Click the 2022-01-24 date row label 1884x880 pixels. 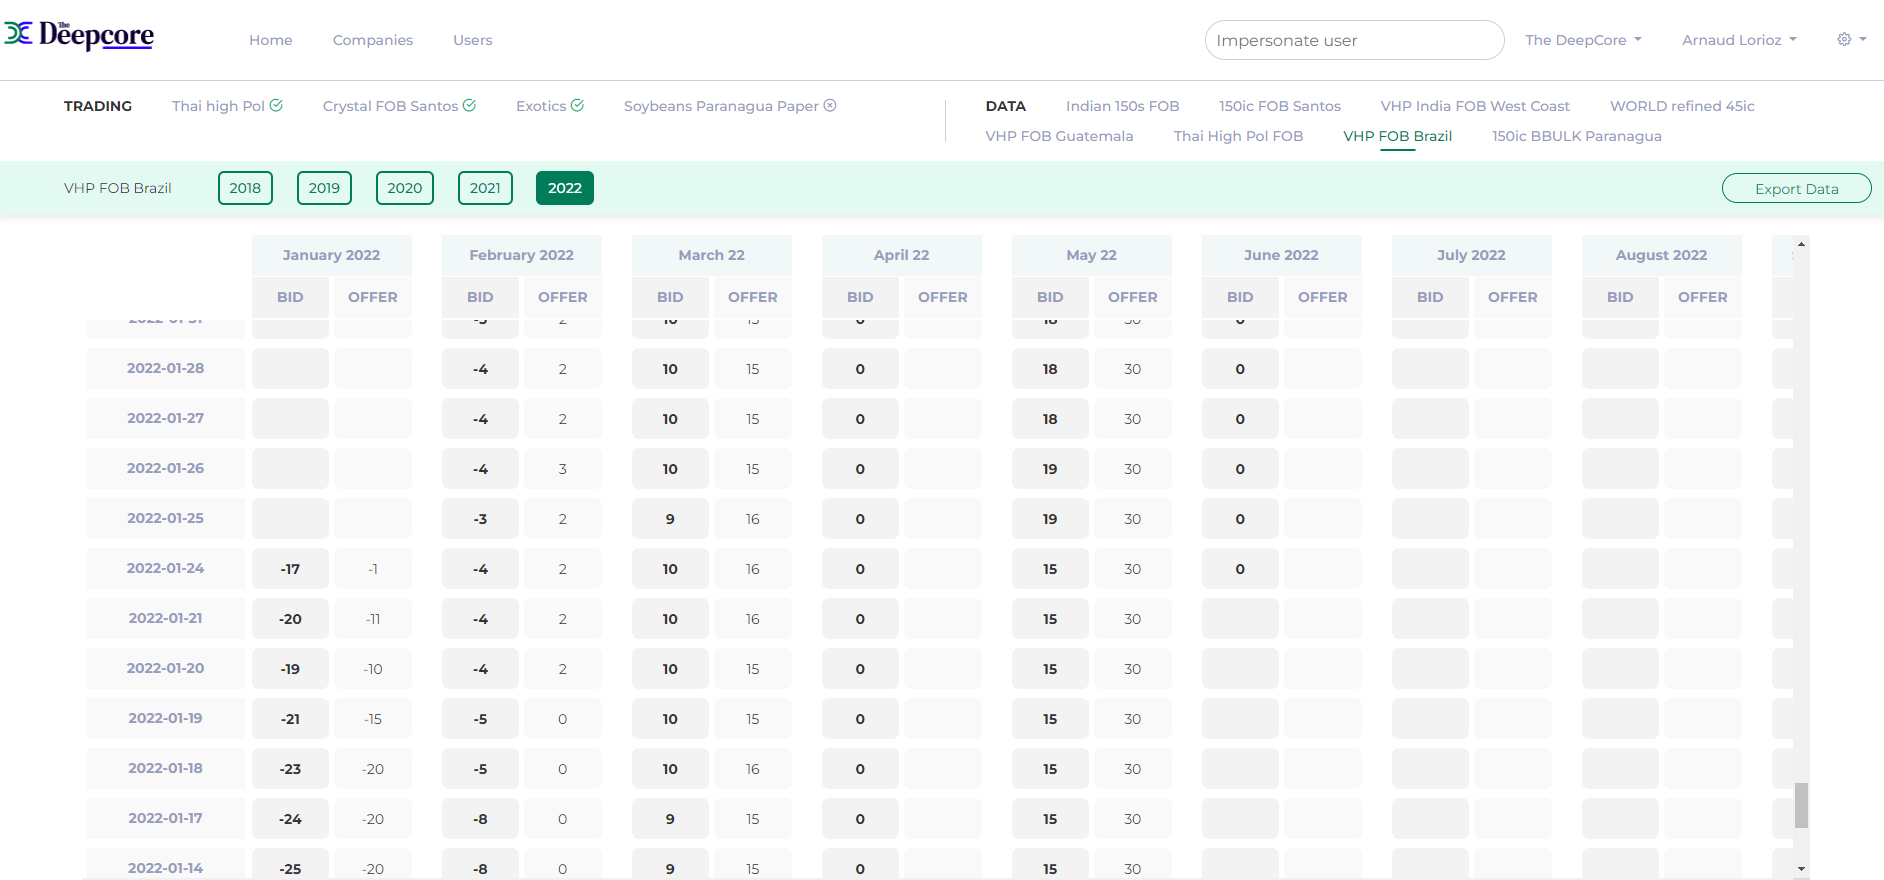tap(165, 568)
